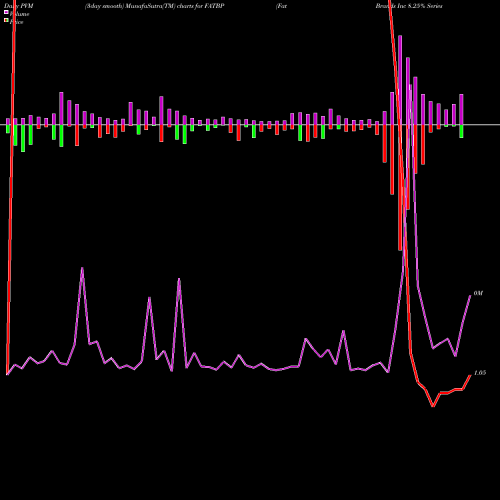
Task: Click the Volume legend label
Action: point(19,14)
